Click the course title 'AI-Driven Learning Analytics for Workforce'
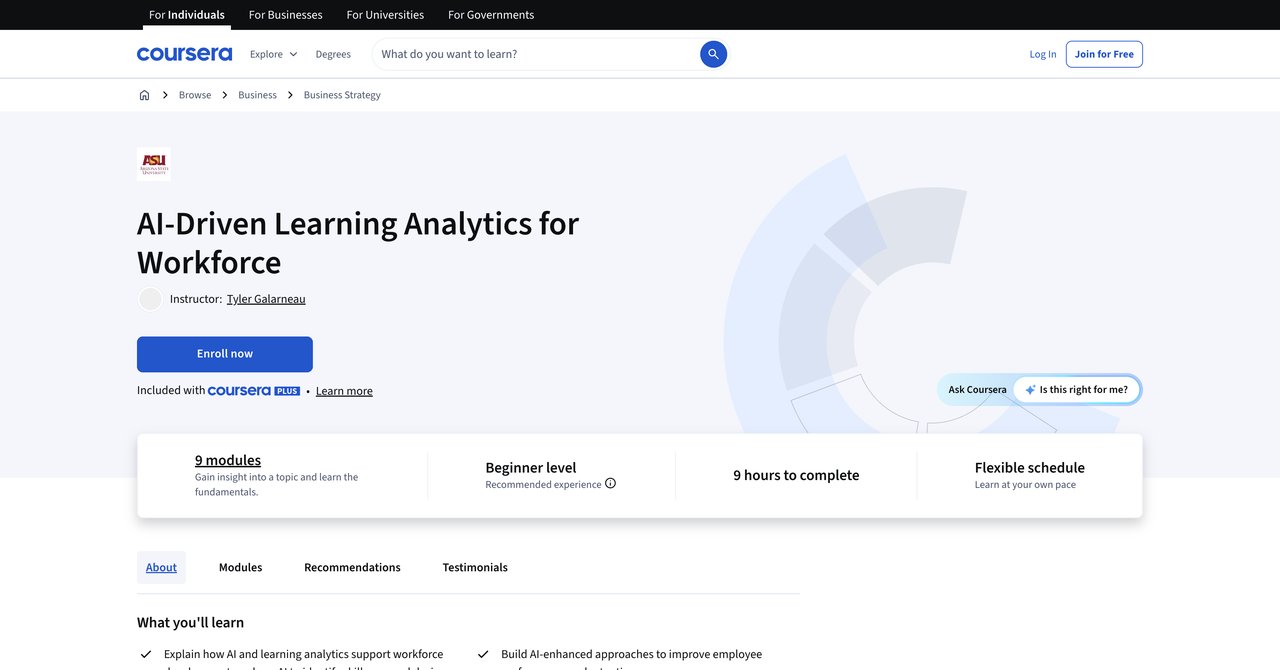The image size is (1280, 670). click(x=358, y=242)
